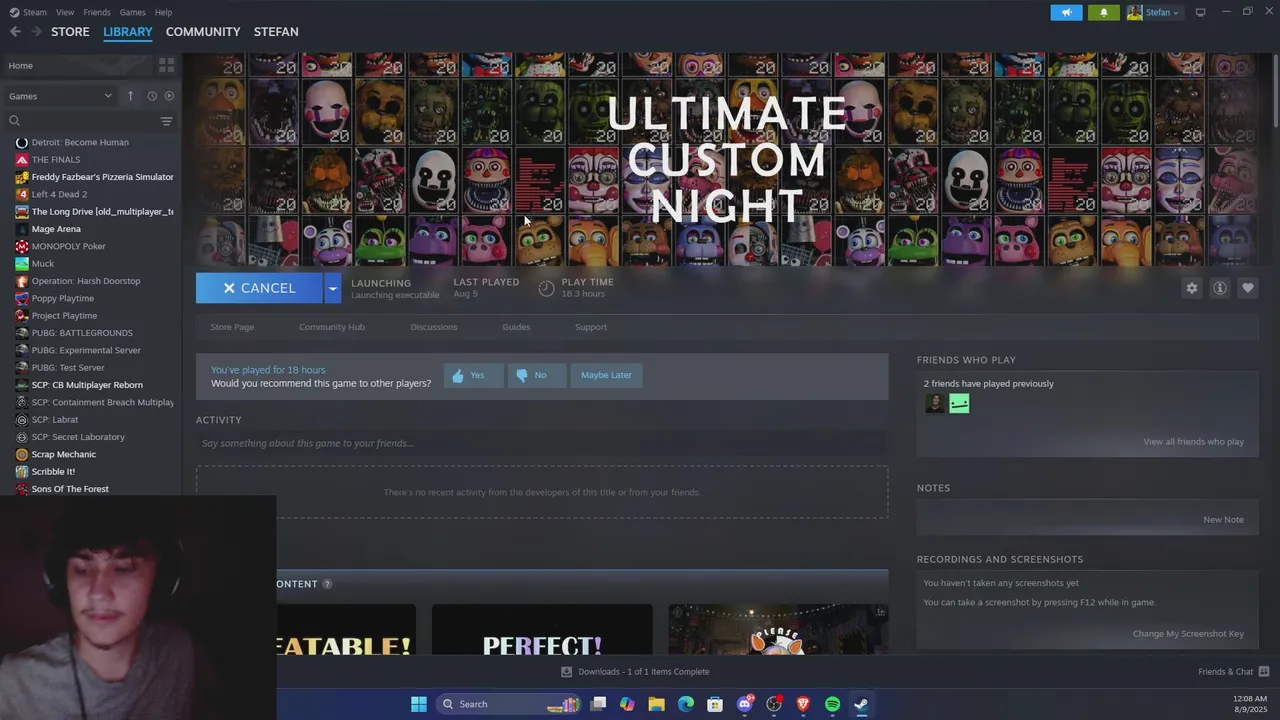Click the library search magnifier field
Viewport: 1280px width, 720px height.
tap(80, 121)
